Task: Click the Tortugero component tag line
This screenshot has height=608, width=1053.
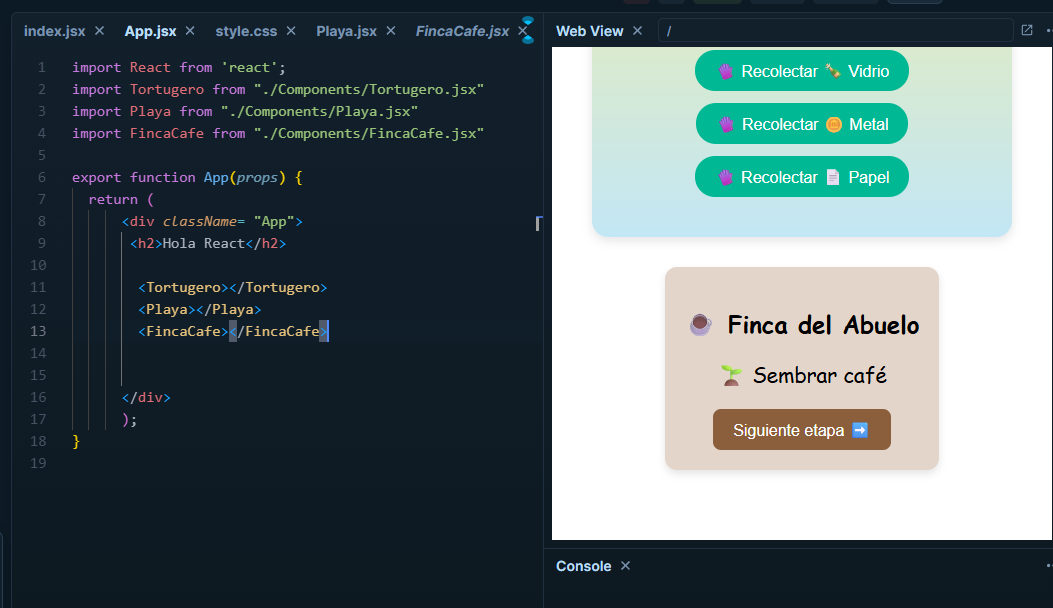Action: 232,288
